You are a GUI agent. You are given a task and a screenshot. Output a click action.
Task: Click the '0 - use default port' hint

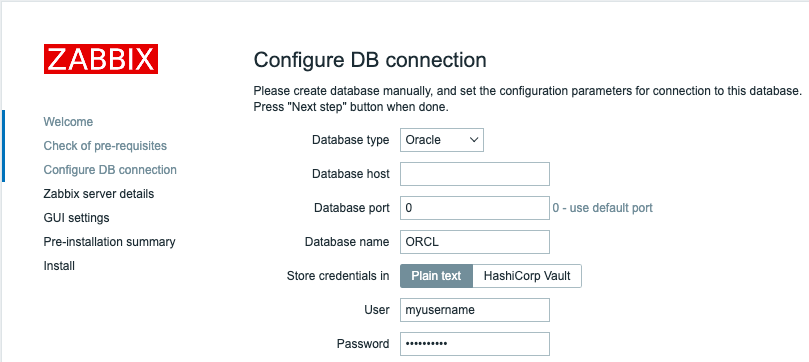point(603,208)
